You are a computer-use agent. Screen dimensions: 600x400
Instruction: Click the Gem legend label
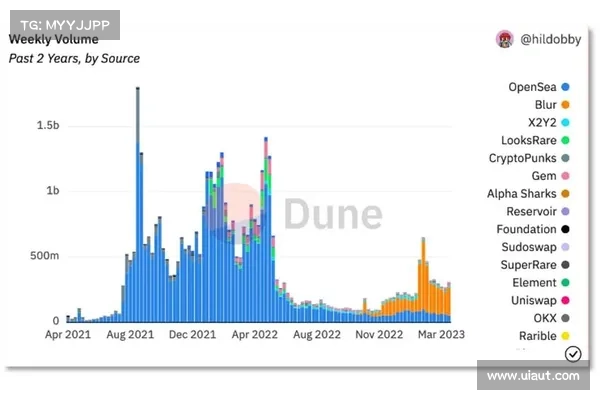pyautogui.click(x=544, y=176)
